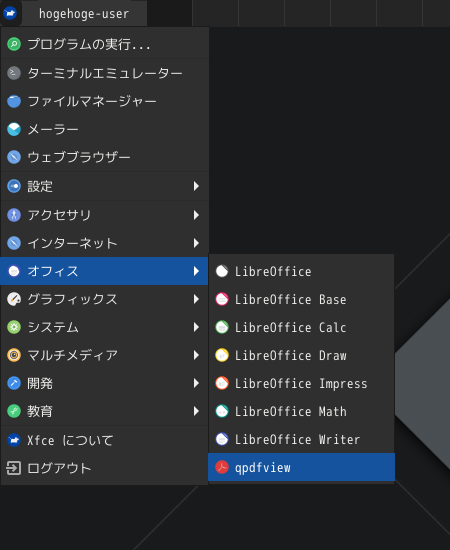Click the マルチメディア orange disc icon
The image size is (450, 550).
pos(14,355)
